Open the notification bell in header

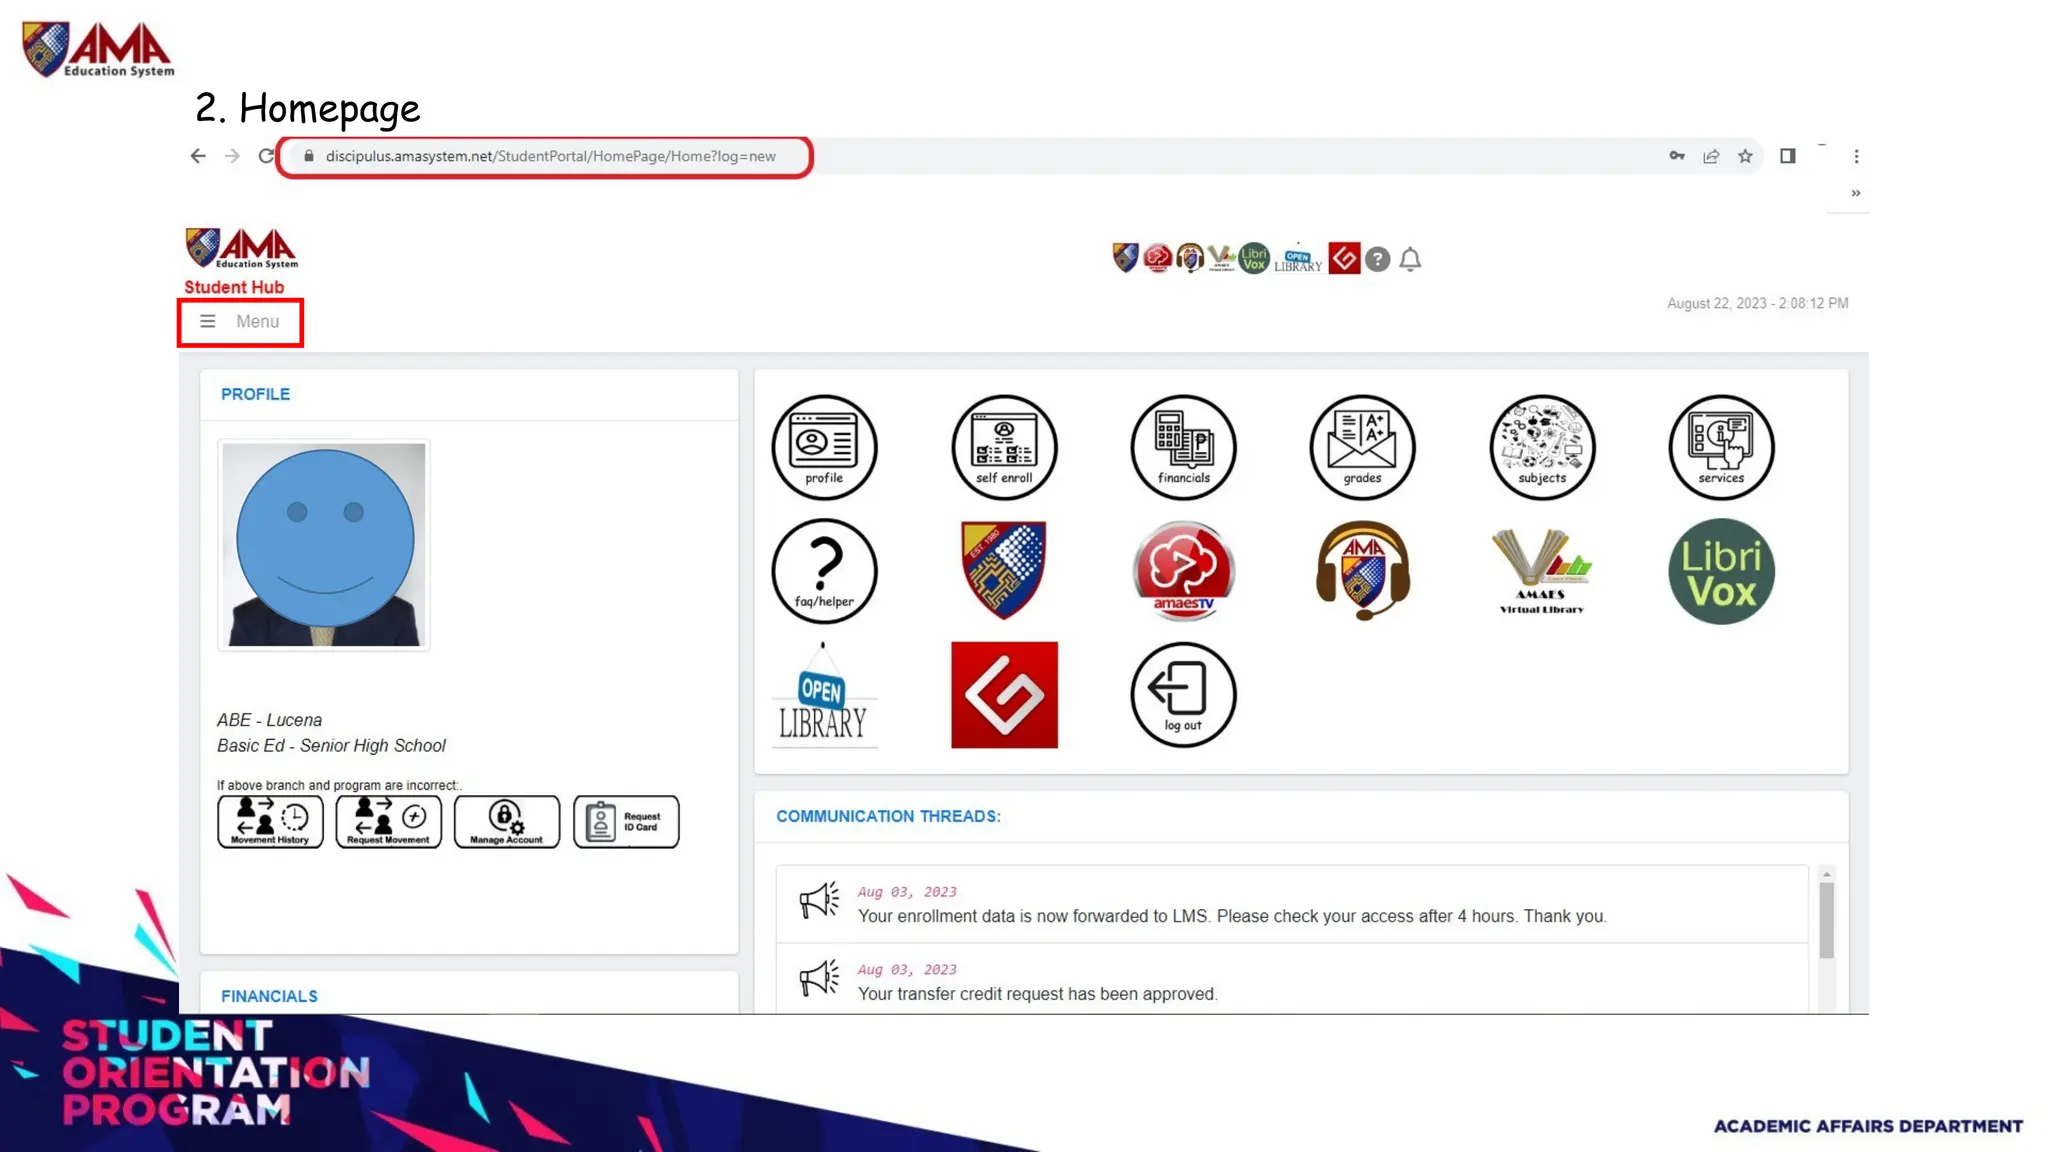tap(1410, 260)
